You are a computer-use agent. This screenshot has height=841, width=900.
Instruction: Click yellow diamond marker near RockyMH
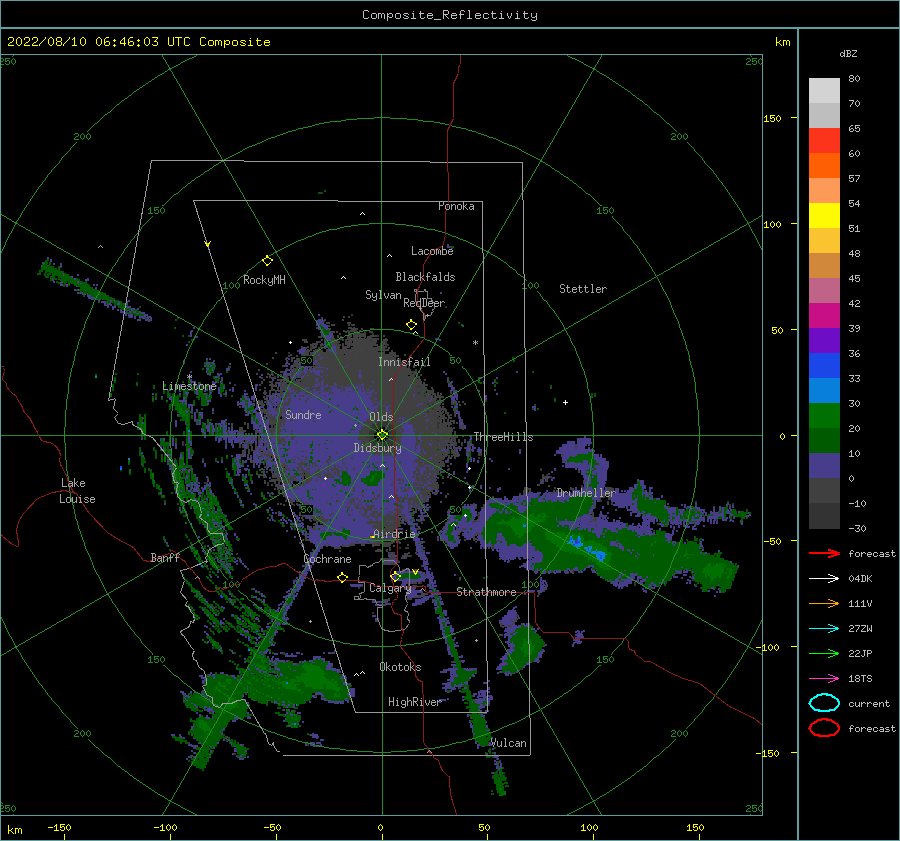pos(267,261)
